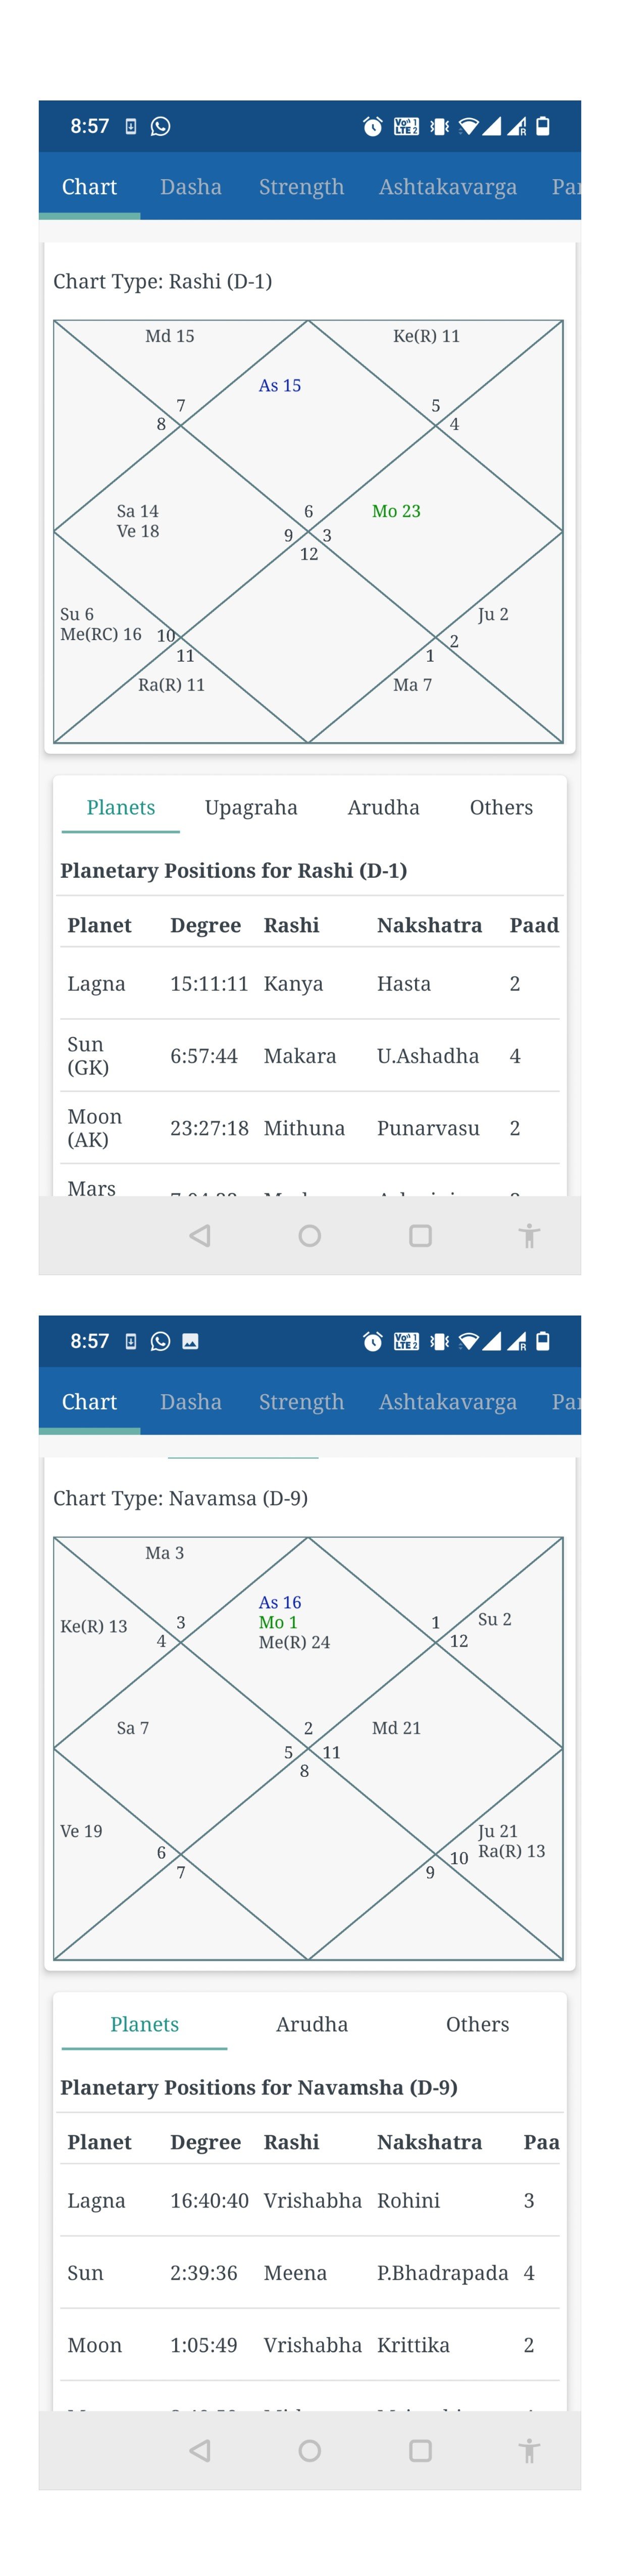The height and width of the screenshot is (2576, 620).
Task: Tap the WhatsApp status icon above the Rashi chart
Action: (x=160, y=126)
